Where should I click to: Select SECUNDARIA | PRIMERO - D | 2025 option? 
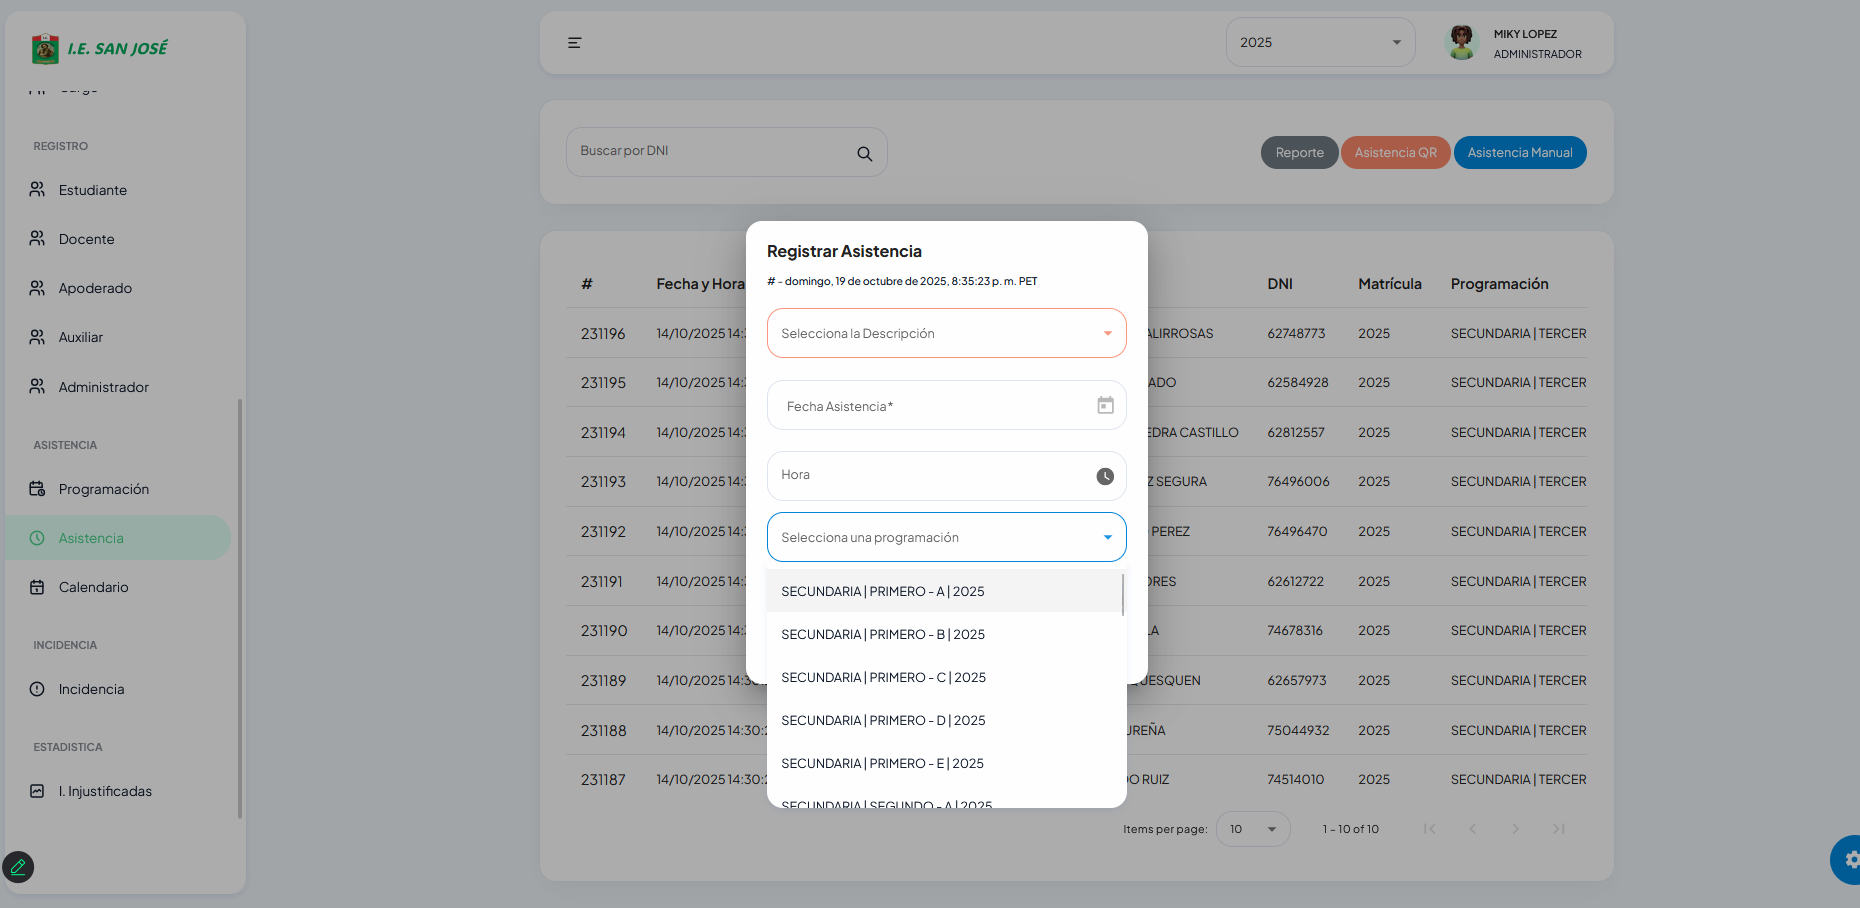click(x=883, y=720)
